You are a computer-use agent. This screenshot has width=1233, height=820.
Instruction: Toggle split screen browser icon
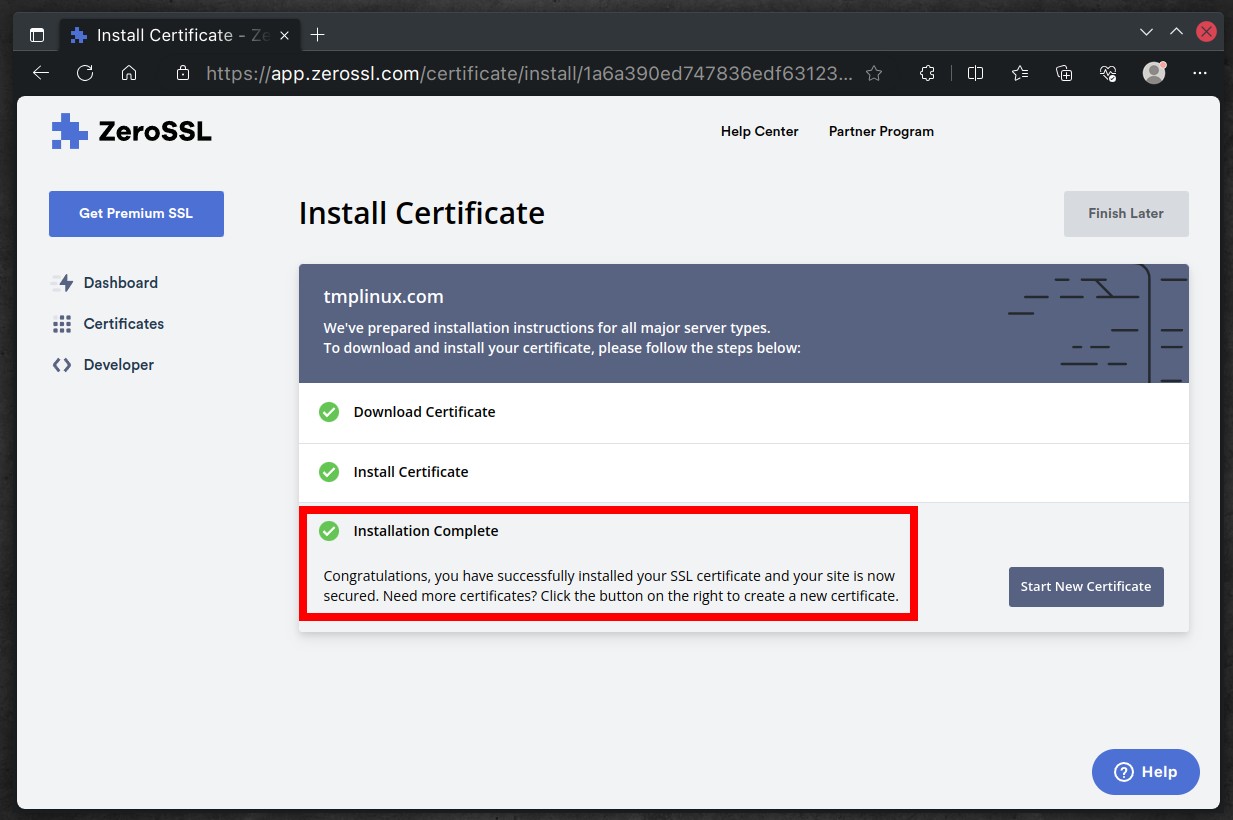pos(976,73)
